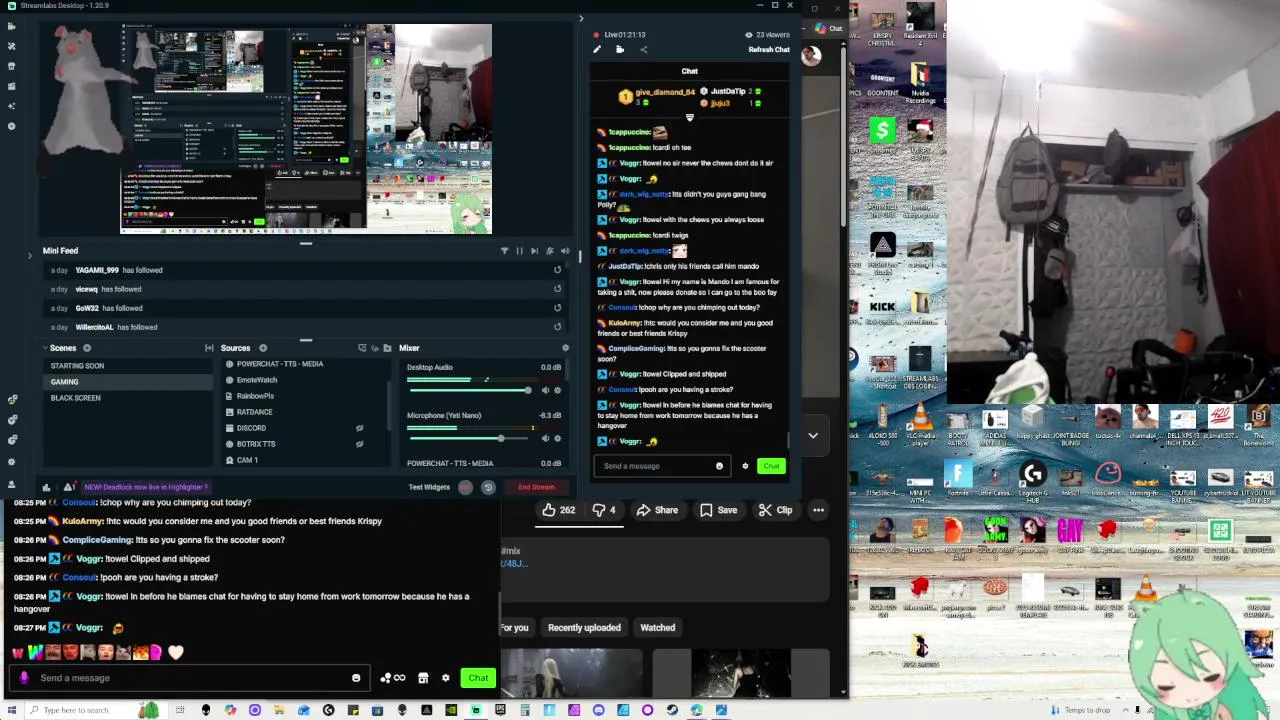Open emoji picker in Streamlabs chat input
1280x720 pixels.
(x=719, y=466)
